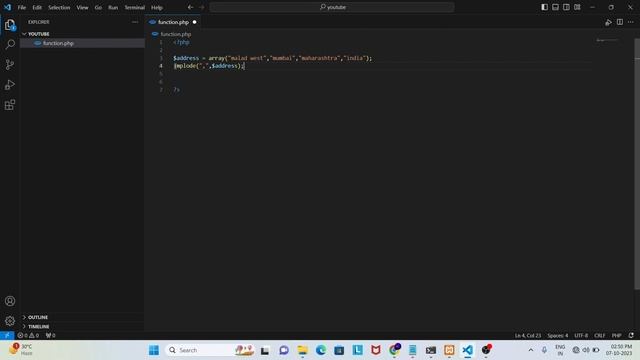Screen dimensions: 640x360
Task: Open the Explorer view in activity bar
Action: click(10, 25)
